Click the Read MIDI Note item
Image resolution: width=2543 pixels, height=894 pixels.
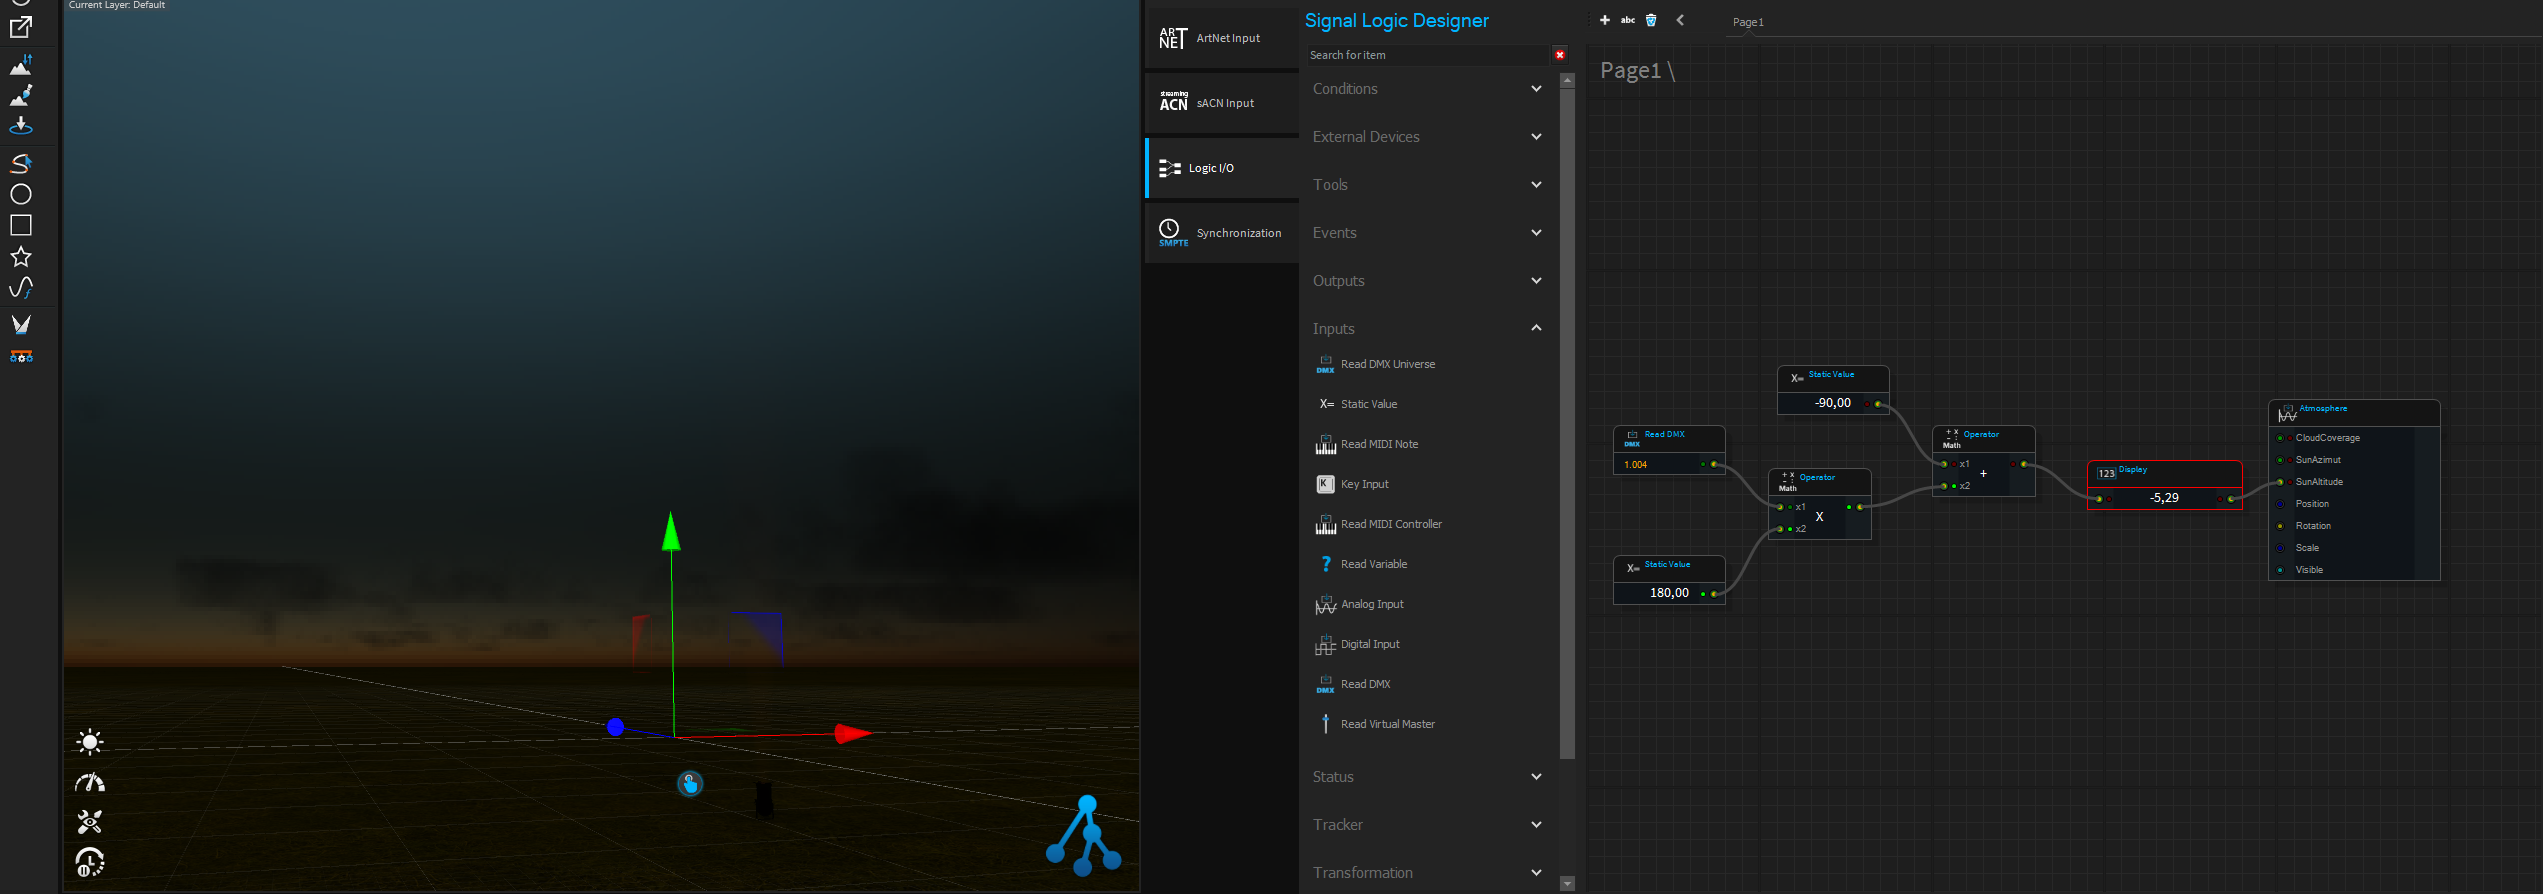(1379, 444)
